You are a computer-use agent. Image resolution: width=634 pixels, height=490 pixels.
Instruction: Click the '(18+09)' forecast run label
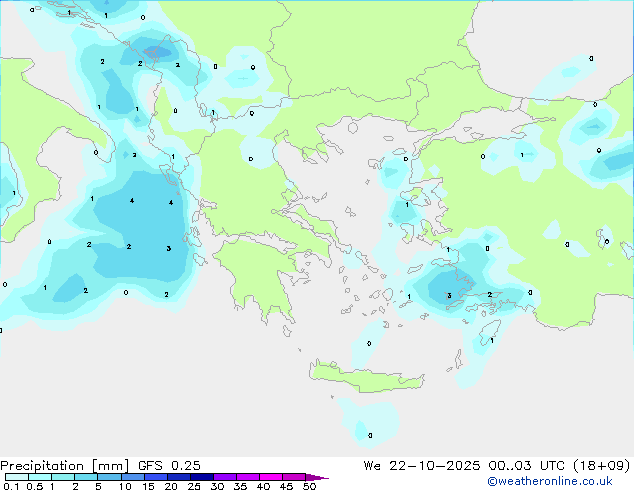tap(602, 466)
